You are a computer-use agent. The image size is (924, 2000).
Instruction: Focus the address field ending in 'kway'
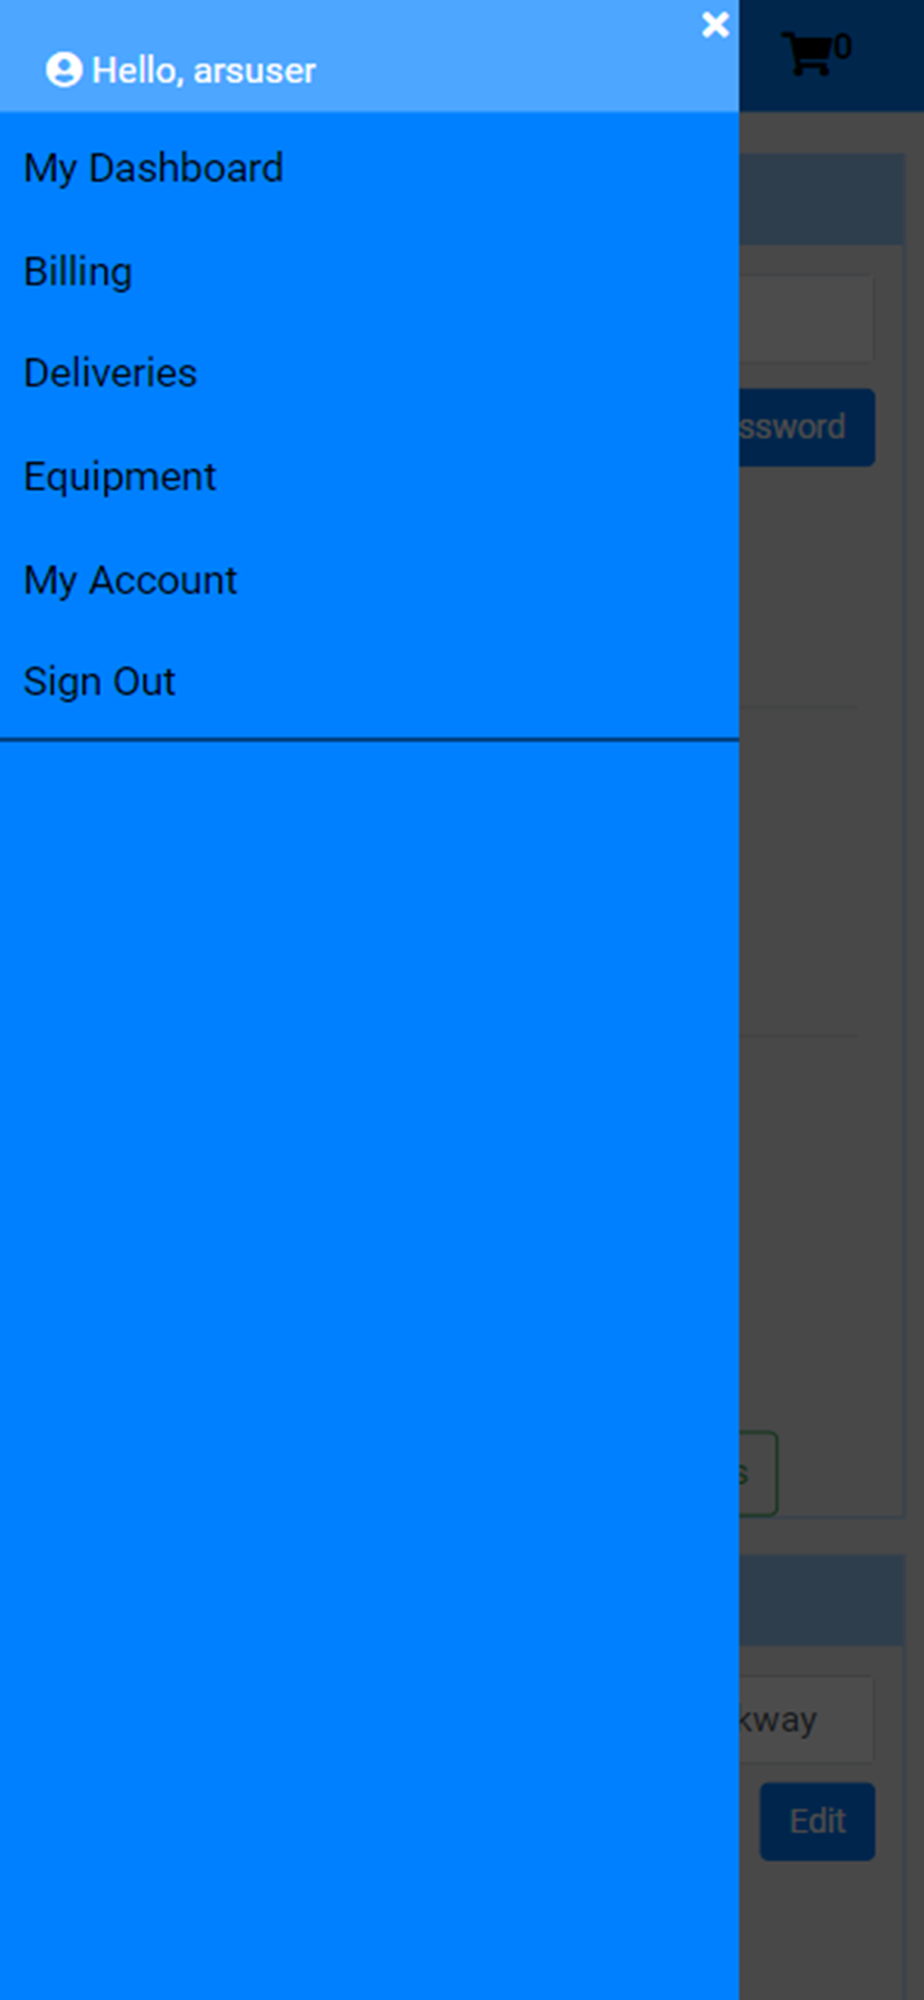(x=807, y=1720)
